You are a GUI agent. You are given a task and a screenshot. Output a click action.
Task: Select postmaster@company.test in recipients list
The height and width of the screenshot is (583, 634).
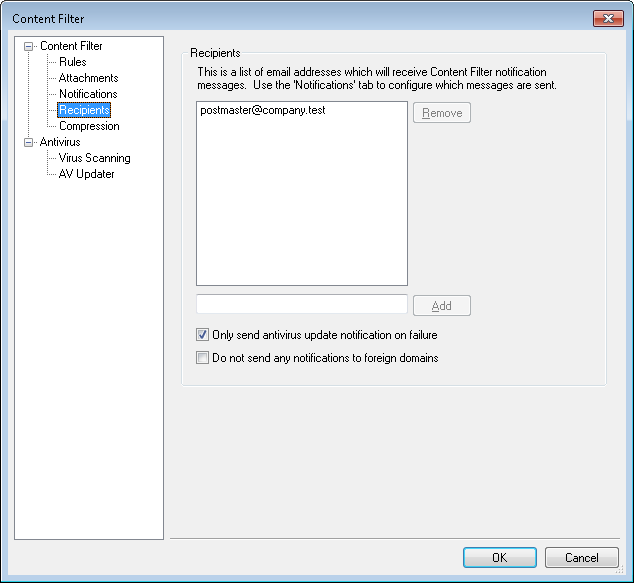262,110
